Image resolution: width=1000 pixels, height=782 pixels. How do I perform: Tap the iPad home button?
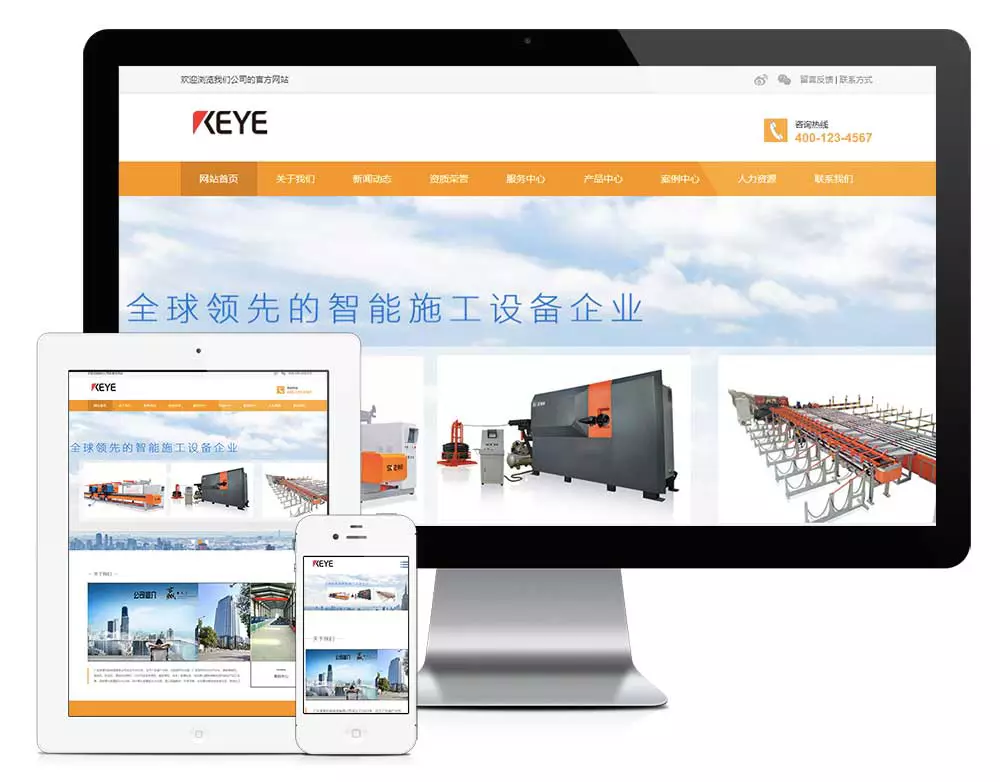pos(198,734)
